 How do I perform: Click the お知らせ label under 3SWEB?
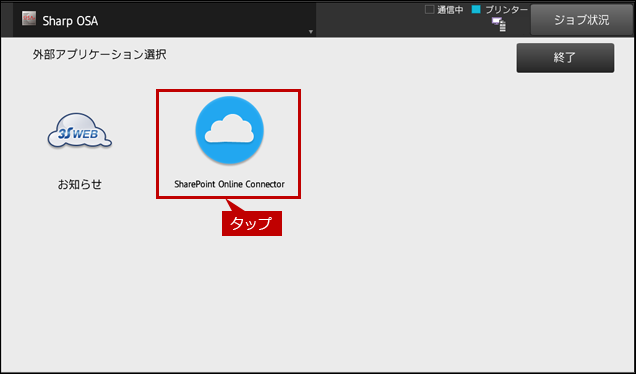[x=80, y=185]
